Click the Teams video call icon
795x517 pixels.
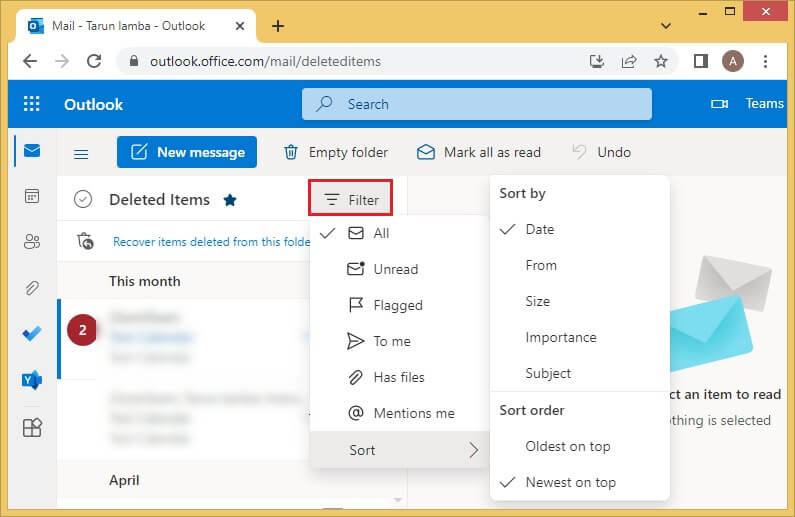point(719,104)
